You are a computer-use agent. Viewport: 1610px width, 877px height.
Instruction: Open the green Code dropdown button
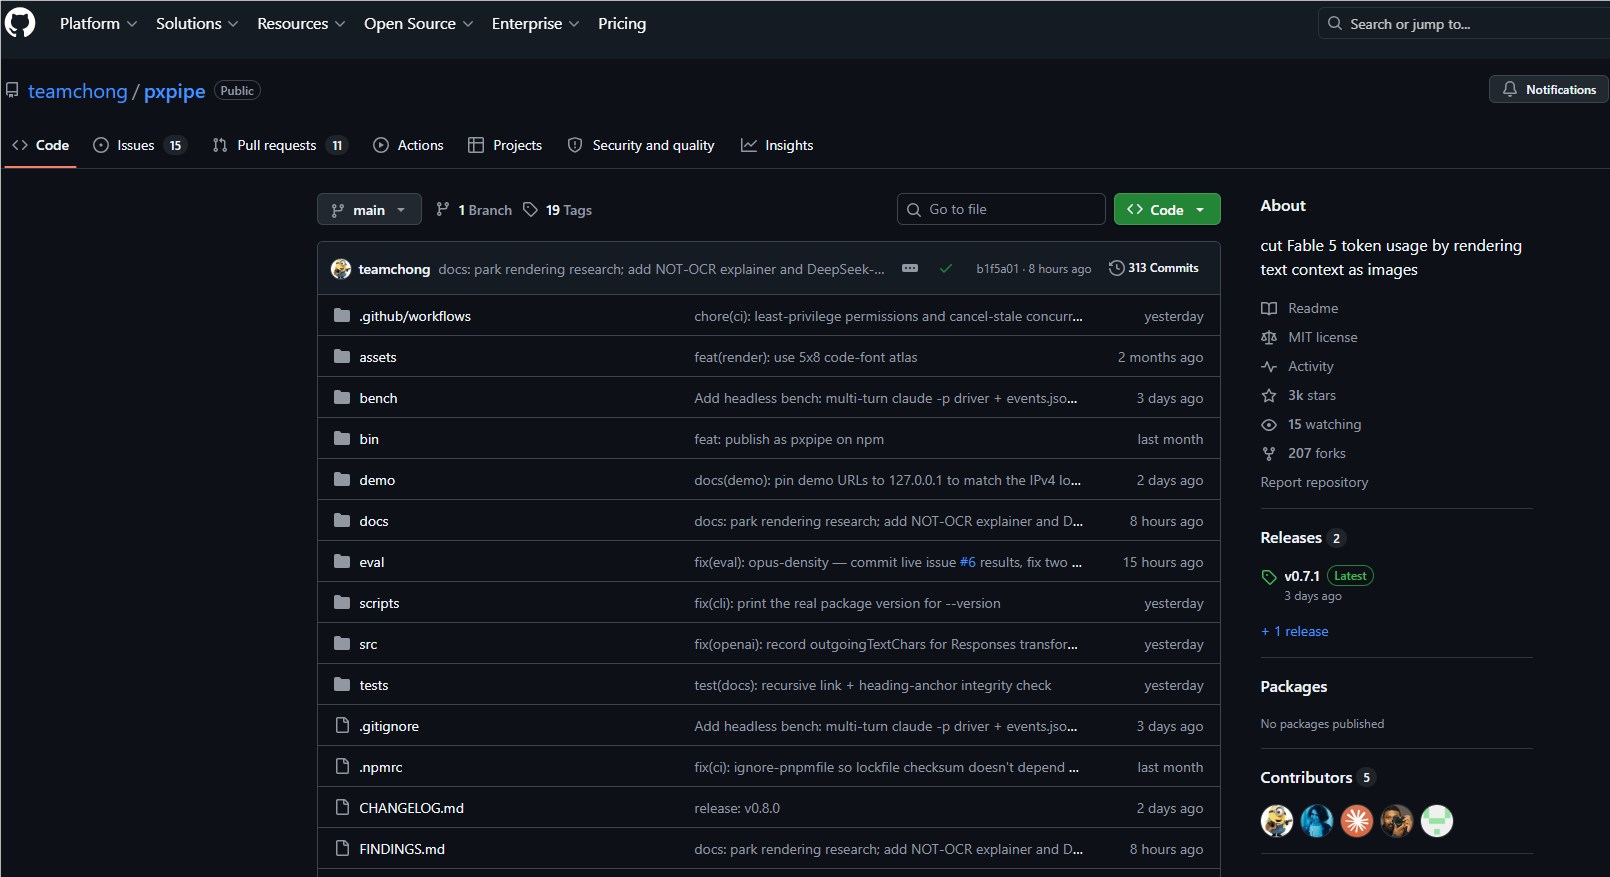1167,209
